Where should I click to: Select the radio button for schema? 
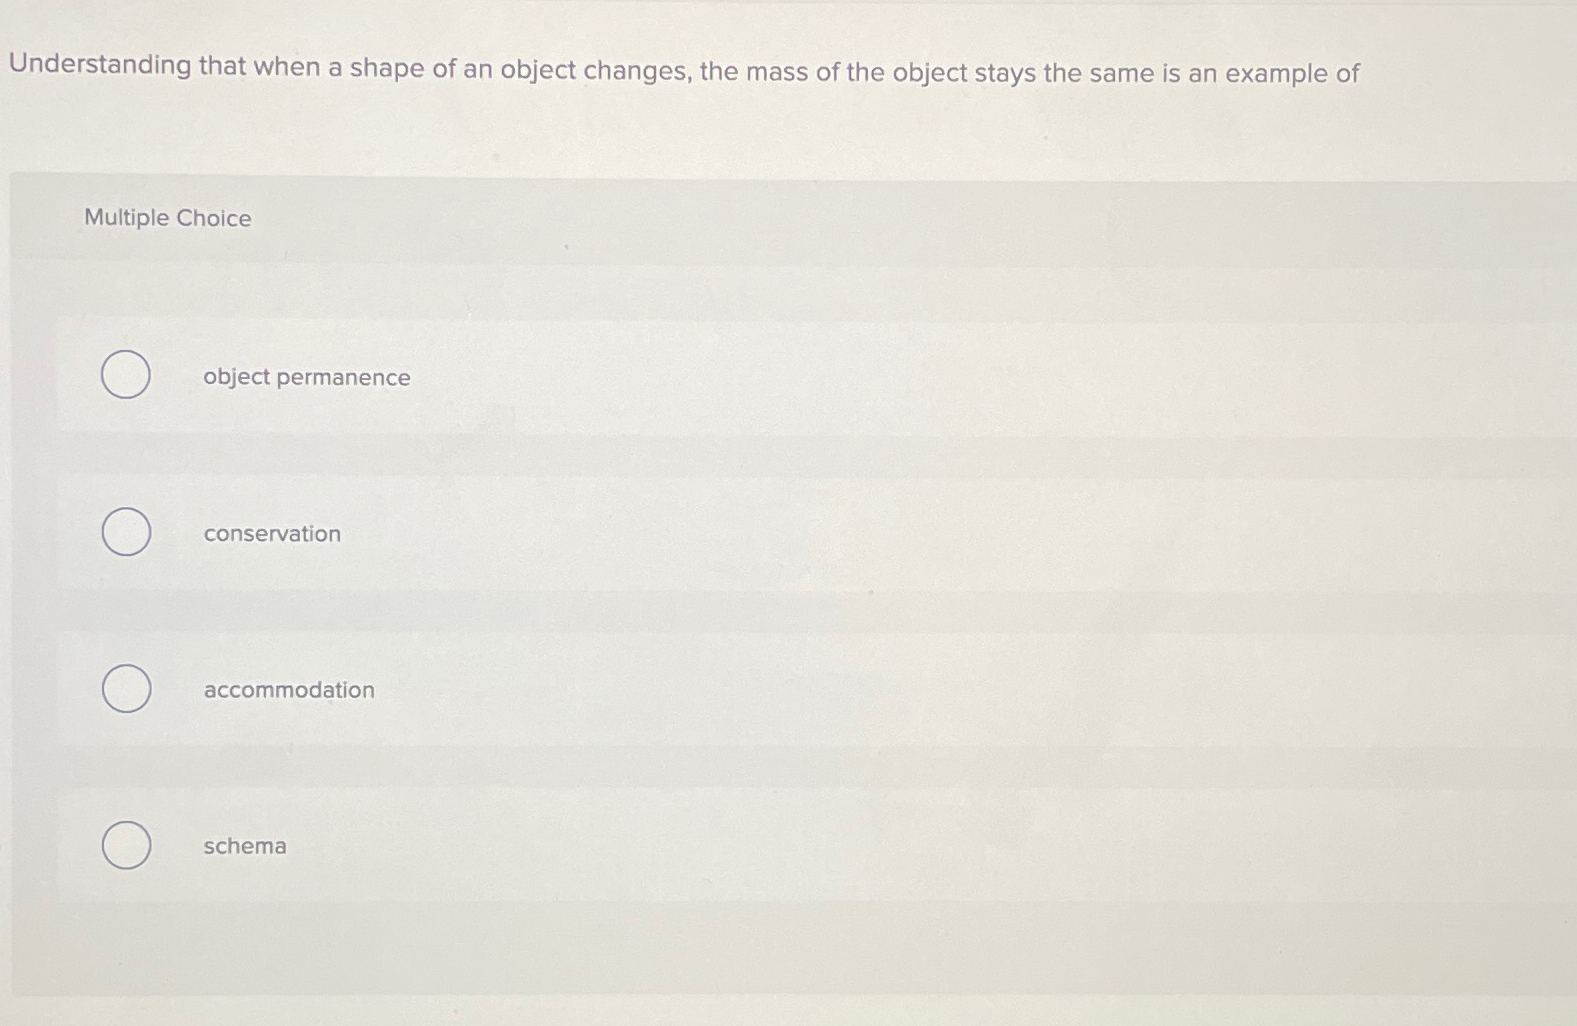tap(128, 845)
